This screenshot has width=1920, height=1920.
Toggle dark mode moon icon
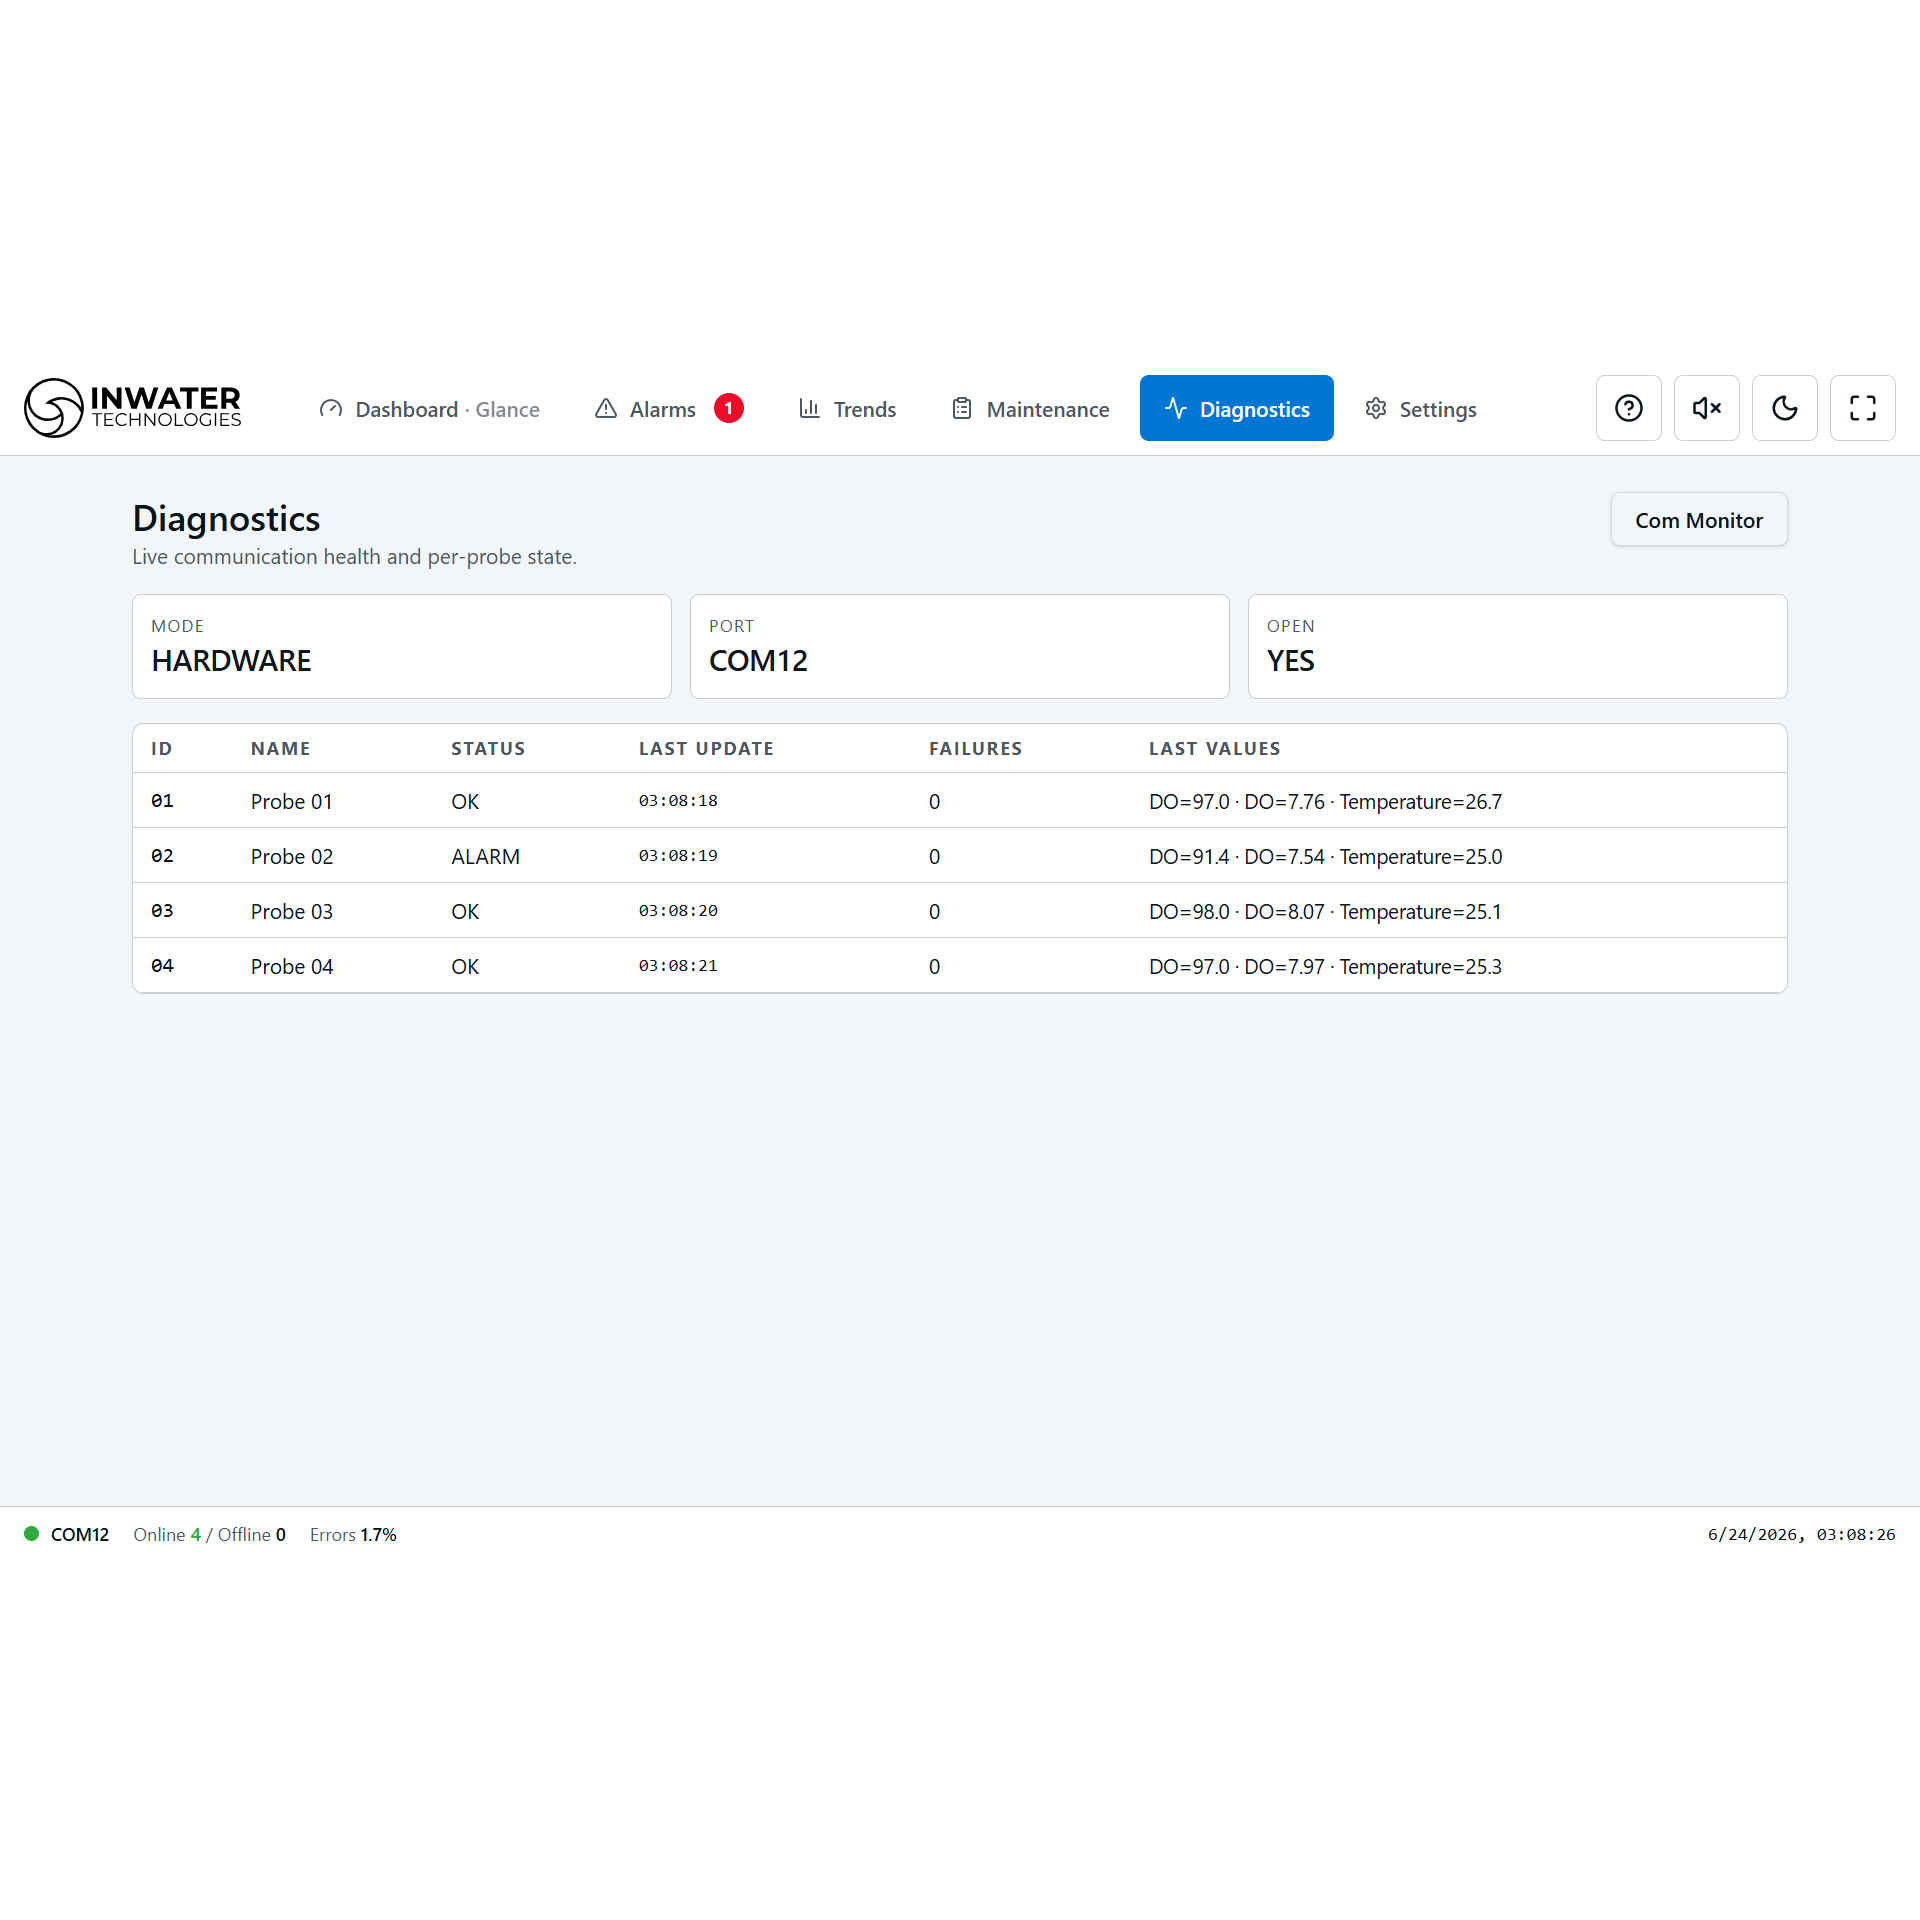tap(1784, 408)
